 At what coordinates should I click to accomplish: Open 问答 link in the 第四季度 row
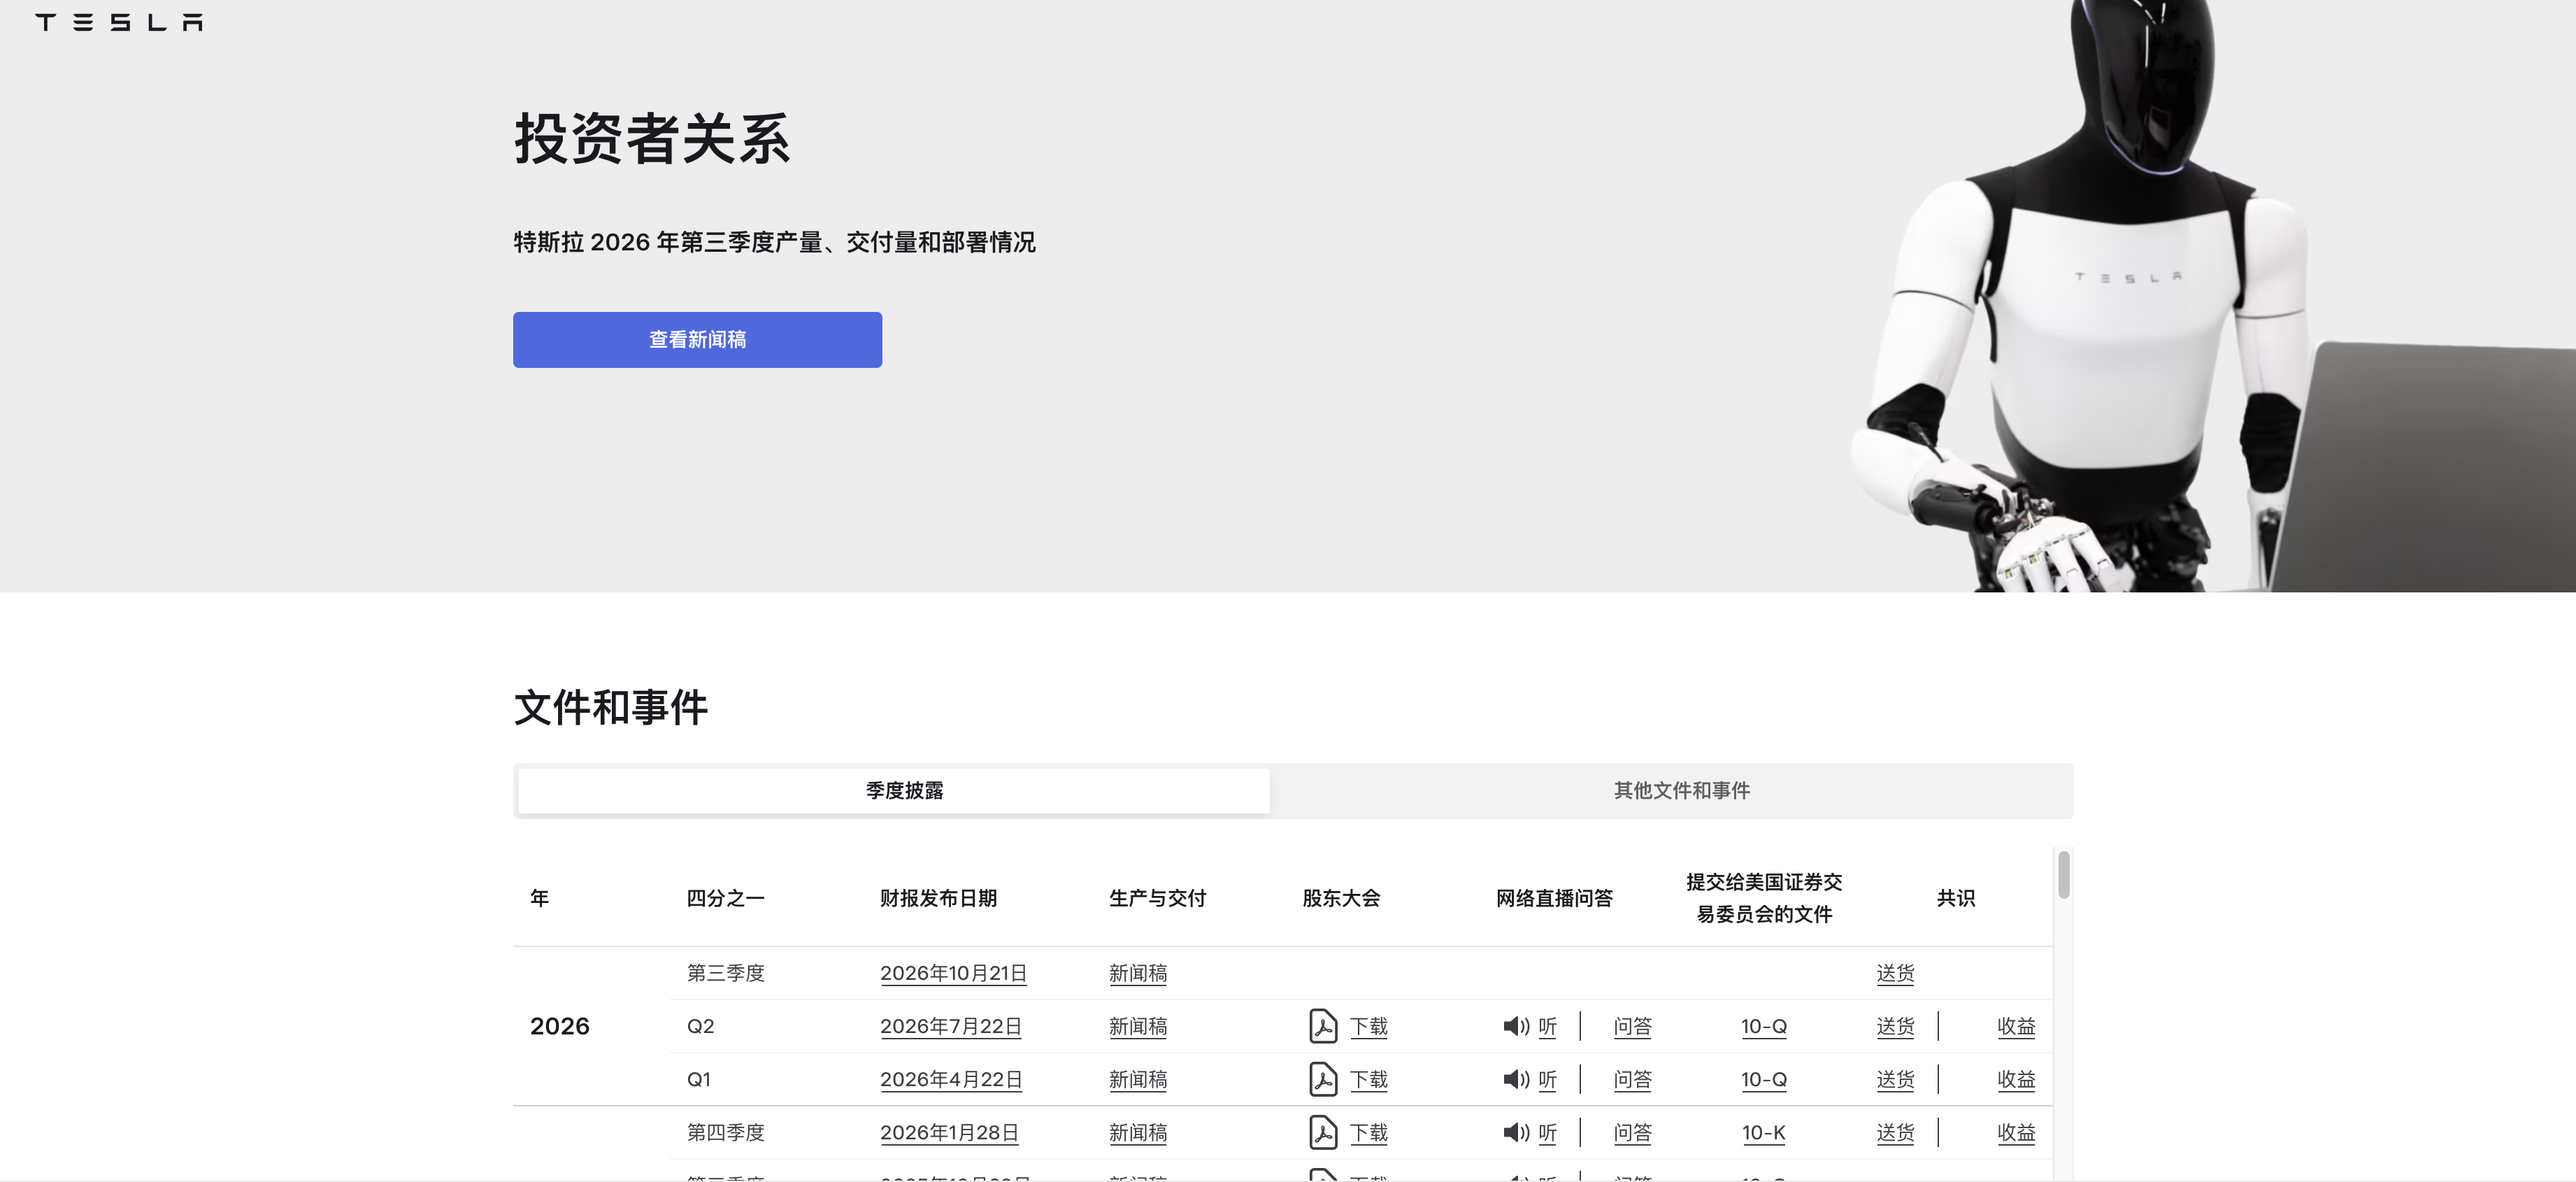tap(1632, 1132)
